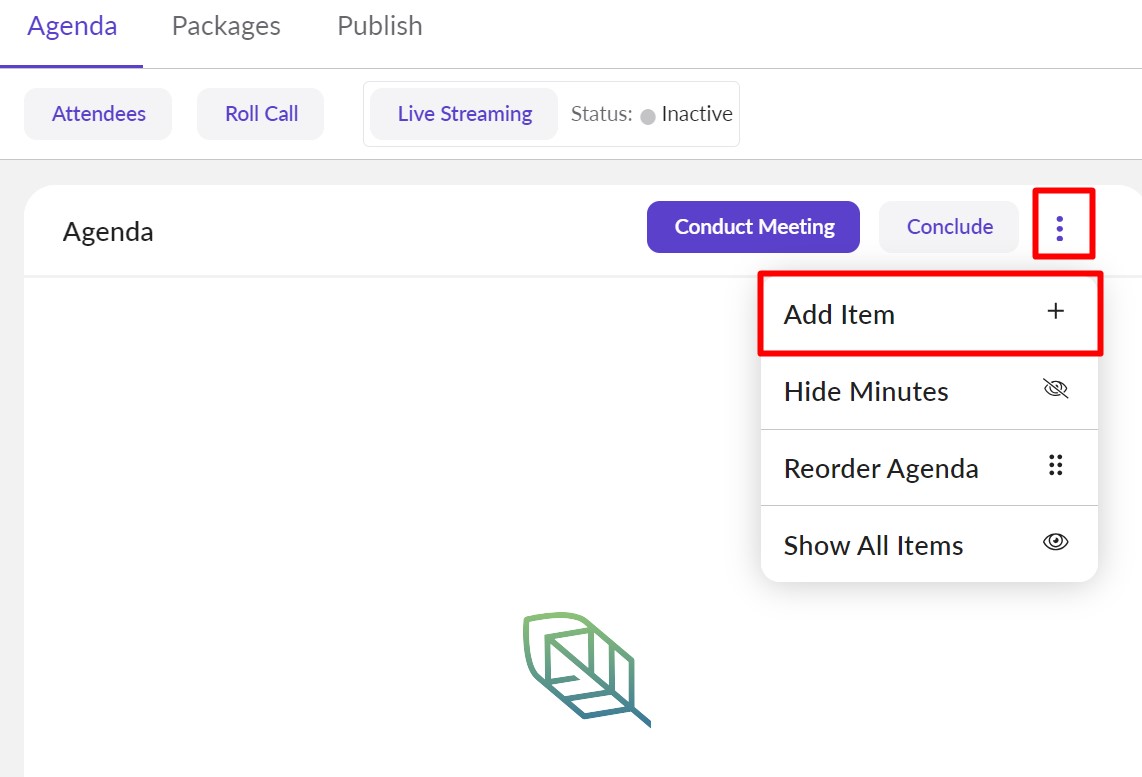Image resolution: width=1142 pixels, height=777 pixels.
Task: Click the plus icon beside Add Item
Action: (x=1055, y=312)
